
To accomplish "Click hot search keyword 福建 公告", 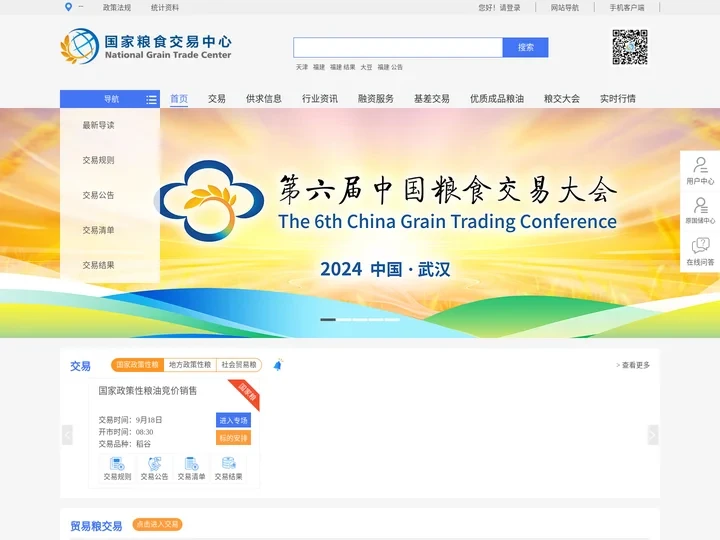I will pos(390,67).
